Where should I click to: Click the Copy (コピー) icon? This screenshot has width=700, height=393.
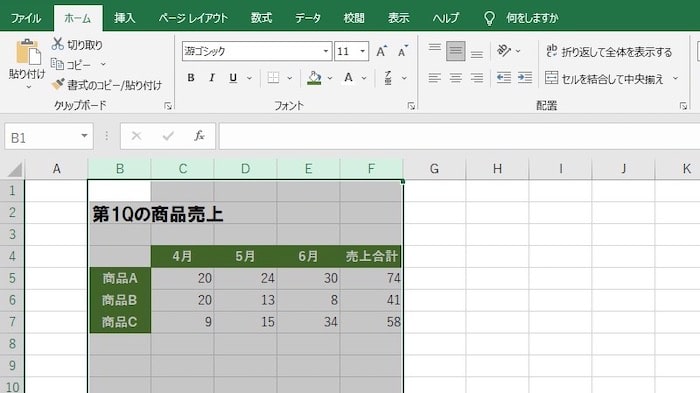click(57, 64)
